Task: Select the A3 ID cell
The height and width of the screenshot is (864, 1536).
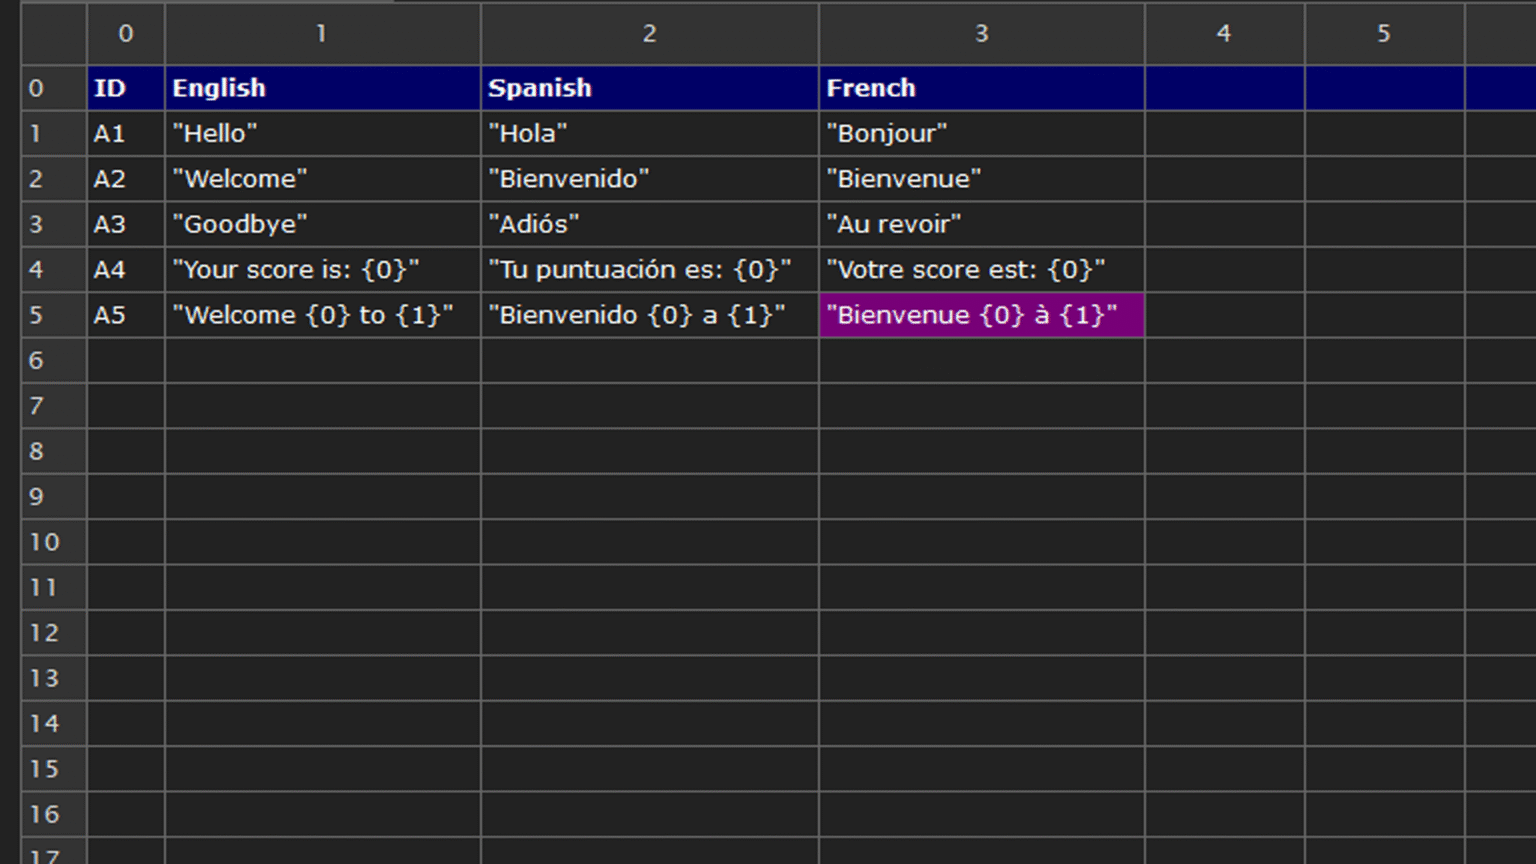Action: pyautogui.click(x=126, y=224)
